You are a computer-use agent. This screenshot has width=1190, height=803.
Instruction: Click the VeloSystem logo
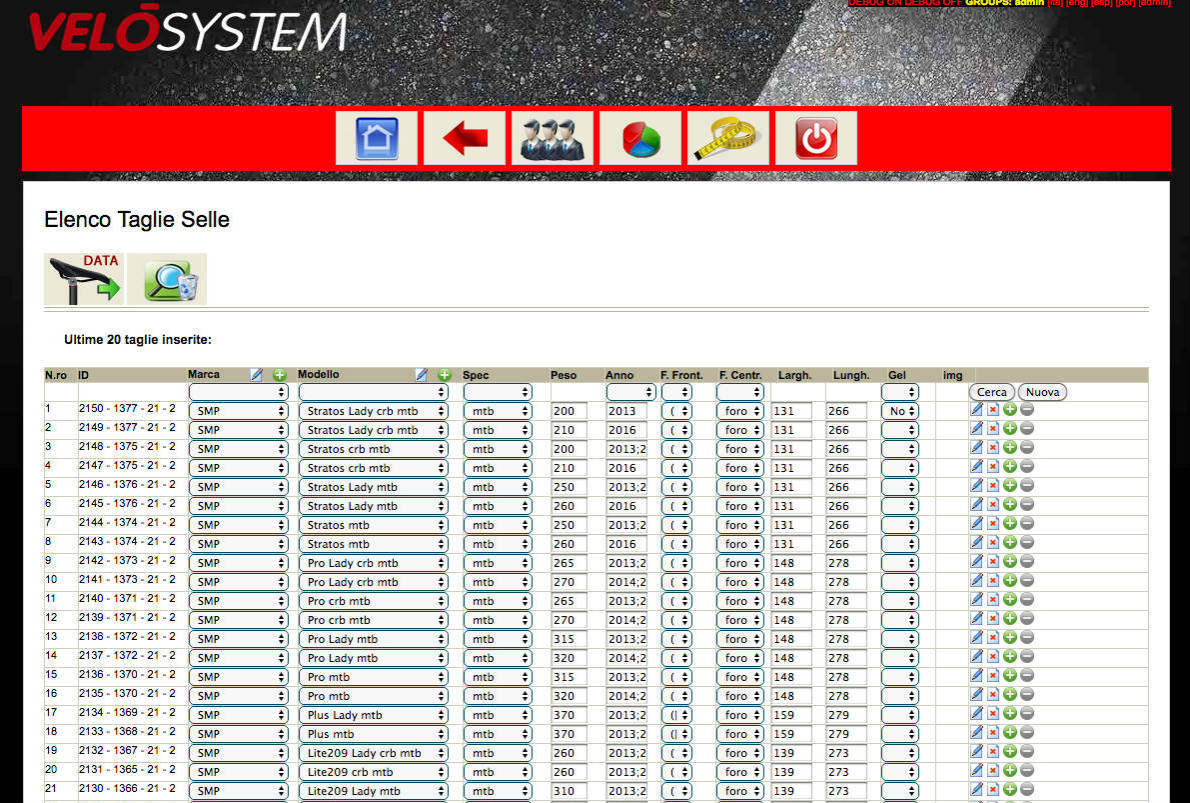[187, 30]
